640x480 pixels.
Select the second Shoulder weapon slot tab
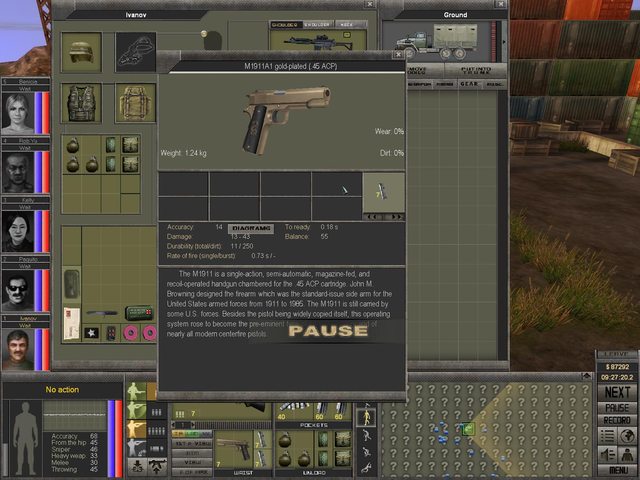point(318,25)
